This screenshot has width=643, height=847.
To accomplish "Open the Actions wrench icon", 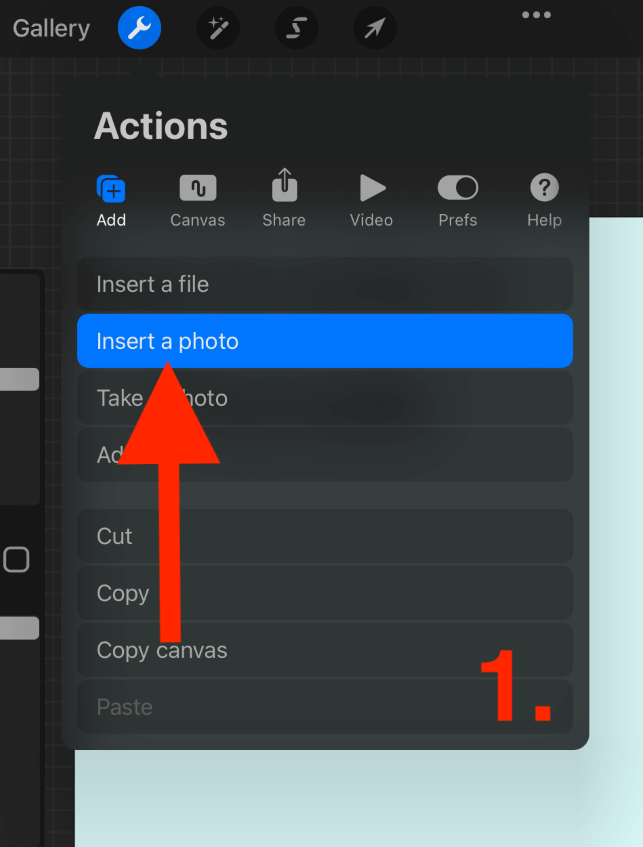I will [x=139, y=28].
